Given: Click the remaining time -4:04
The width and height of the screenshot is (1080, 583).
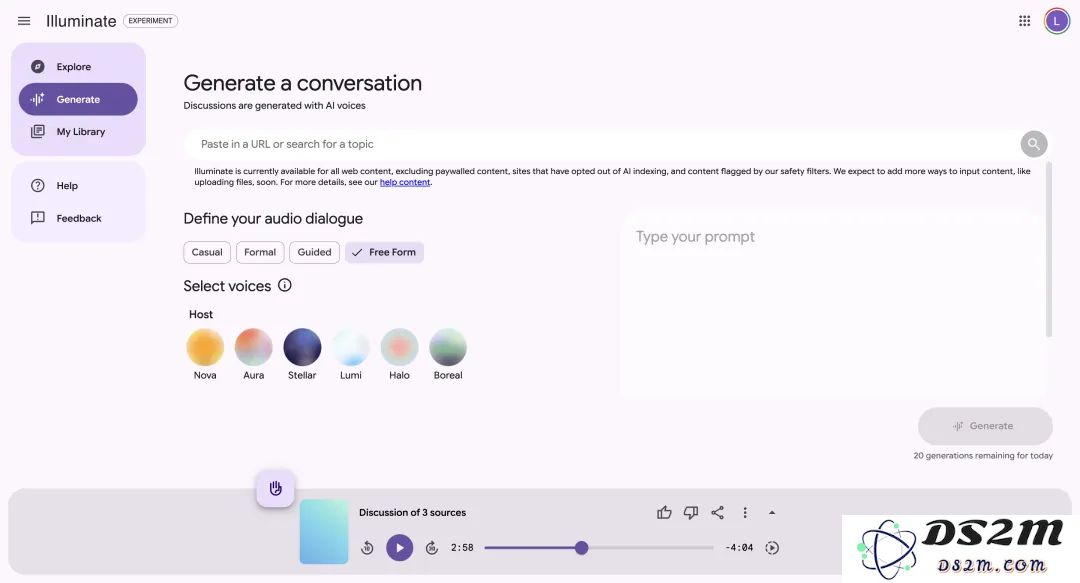Looking at the screenshot, I should 739,548.
